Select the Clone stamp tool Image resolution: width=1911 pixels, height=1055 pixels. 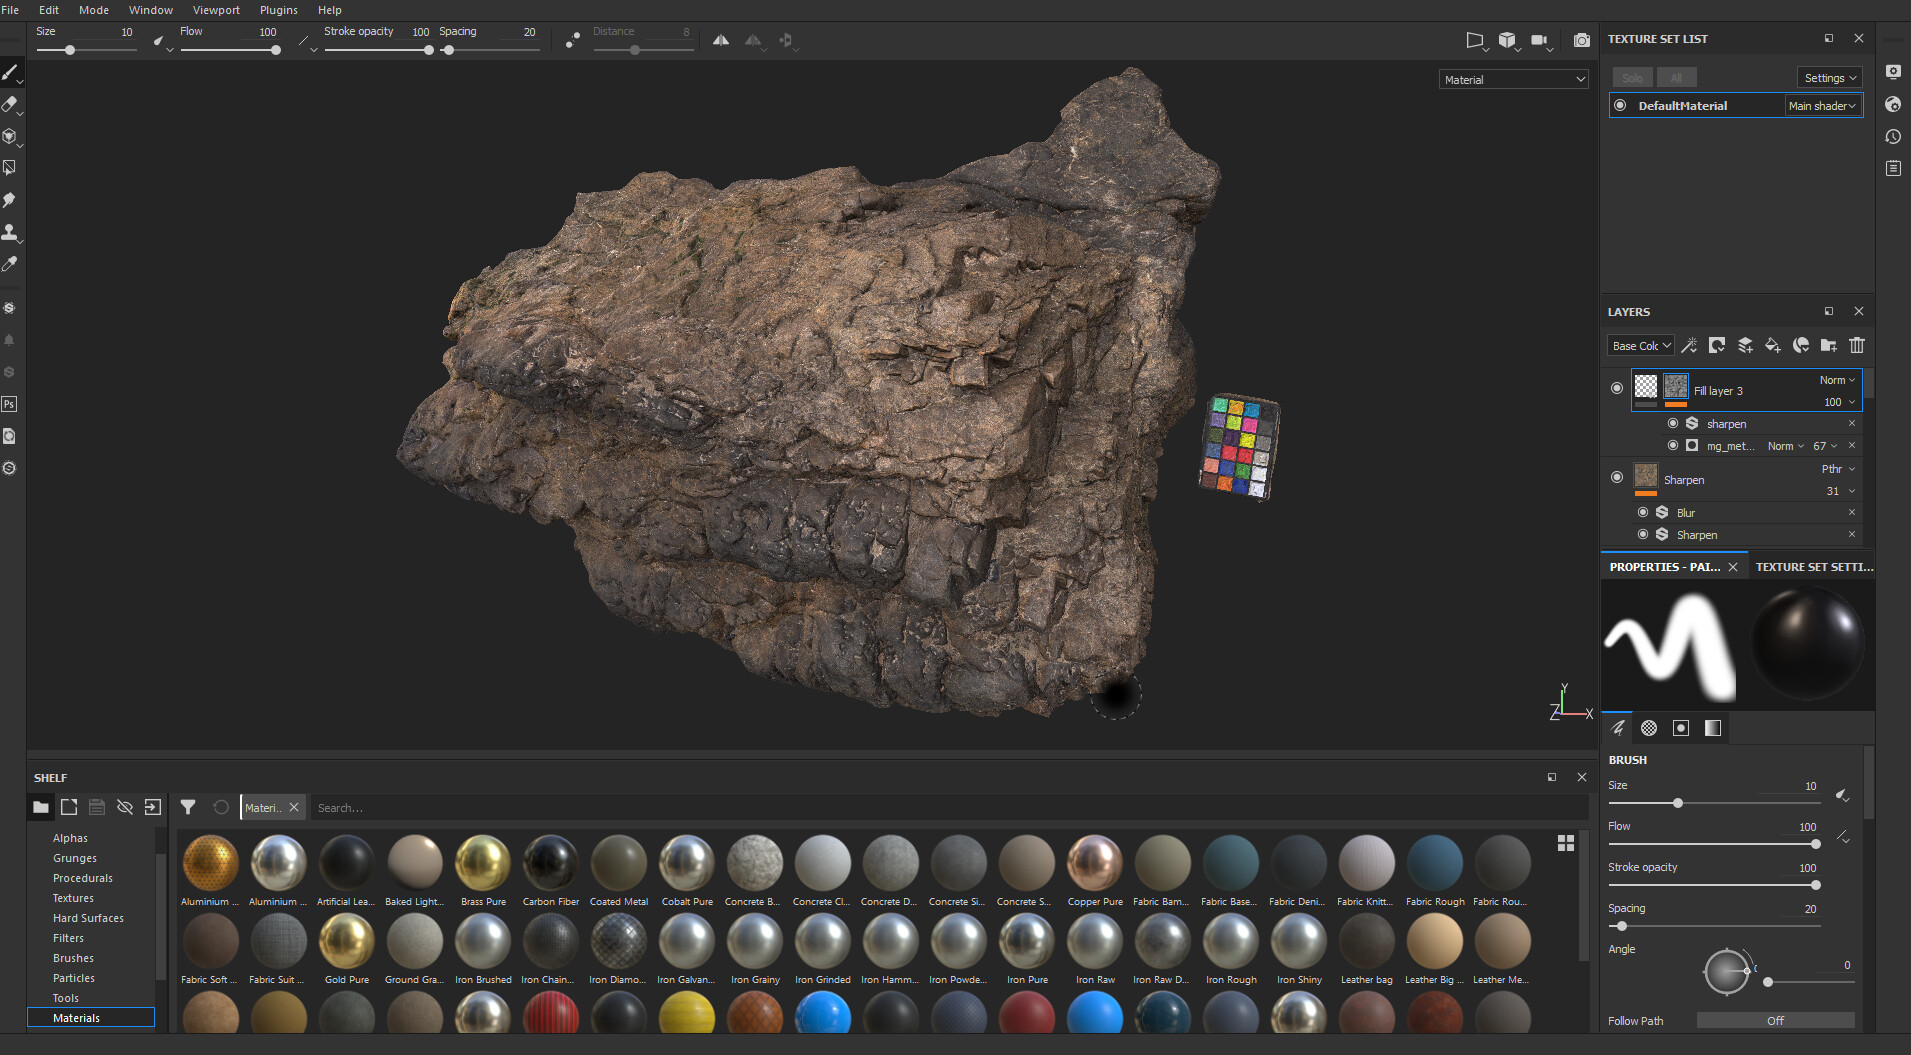tap(10, 232)
